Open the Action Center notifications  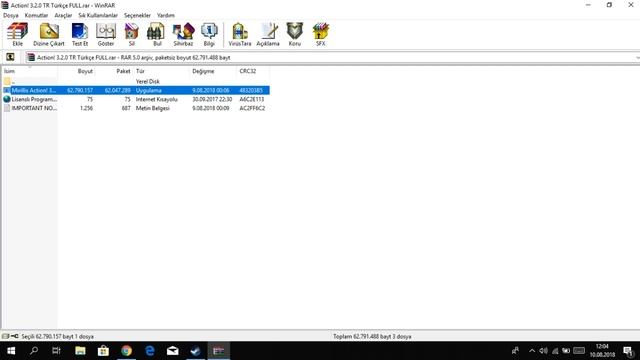(629, 351)
